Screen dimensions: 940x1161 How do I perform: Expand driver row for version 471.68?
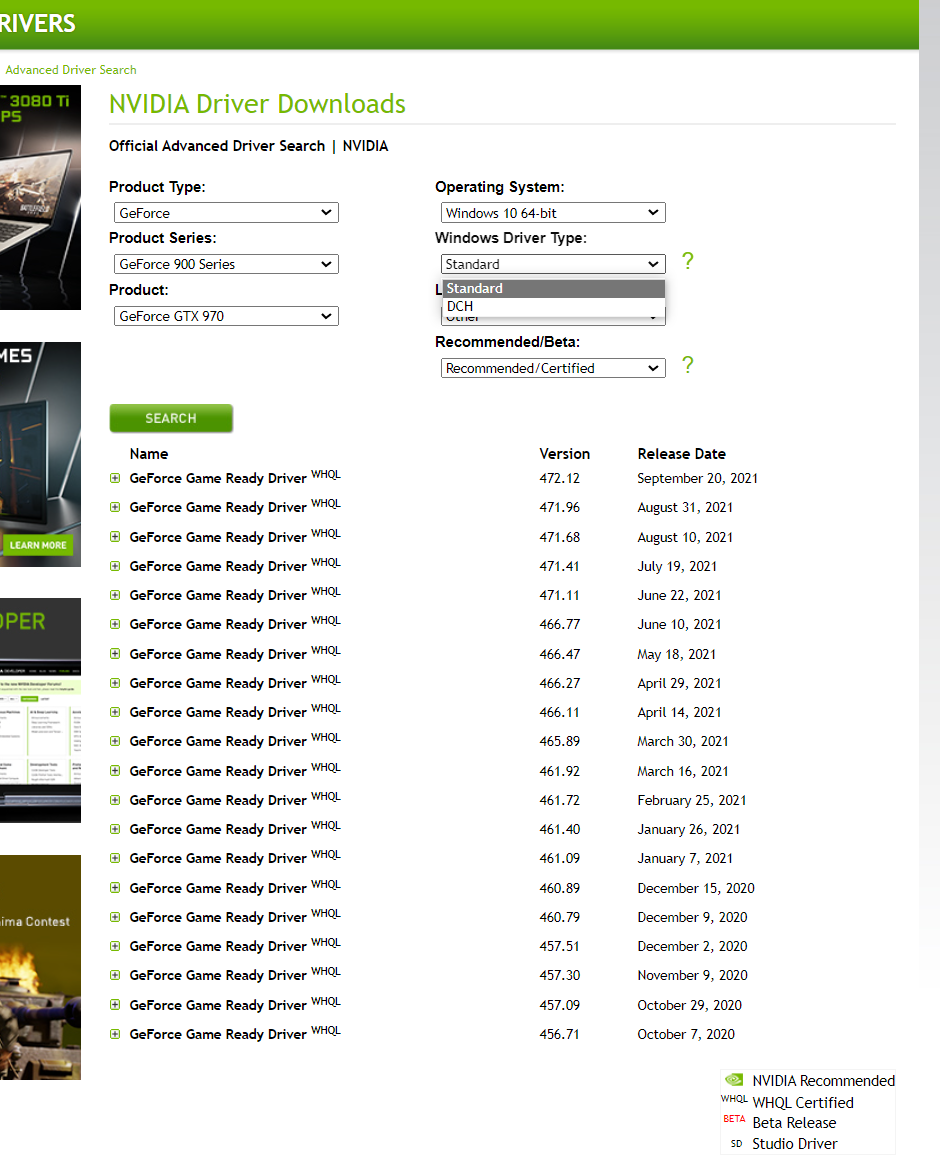pos(115,537)
